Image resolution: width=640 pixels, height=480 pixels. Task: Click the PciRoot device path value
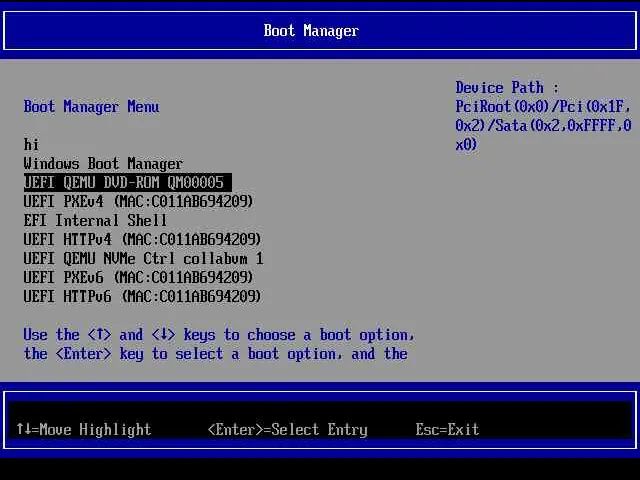coord(543,126)
